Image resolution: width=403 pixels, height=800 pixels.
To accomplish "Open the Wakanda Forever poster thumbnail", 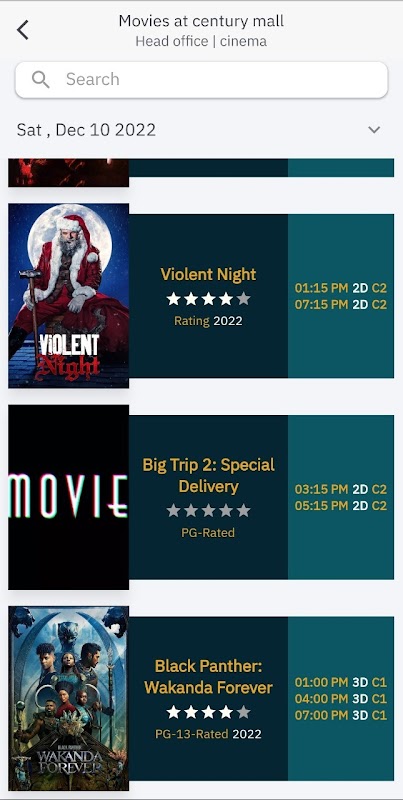I will [x=68, y=698].
